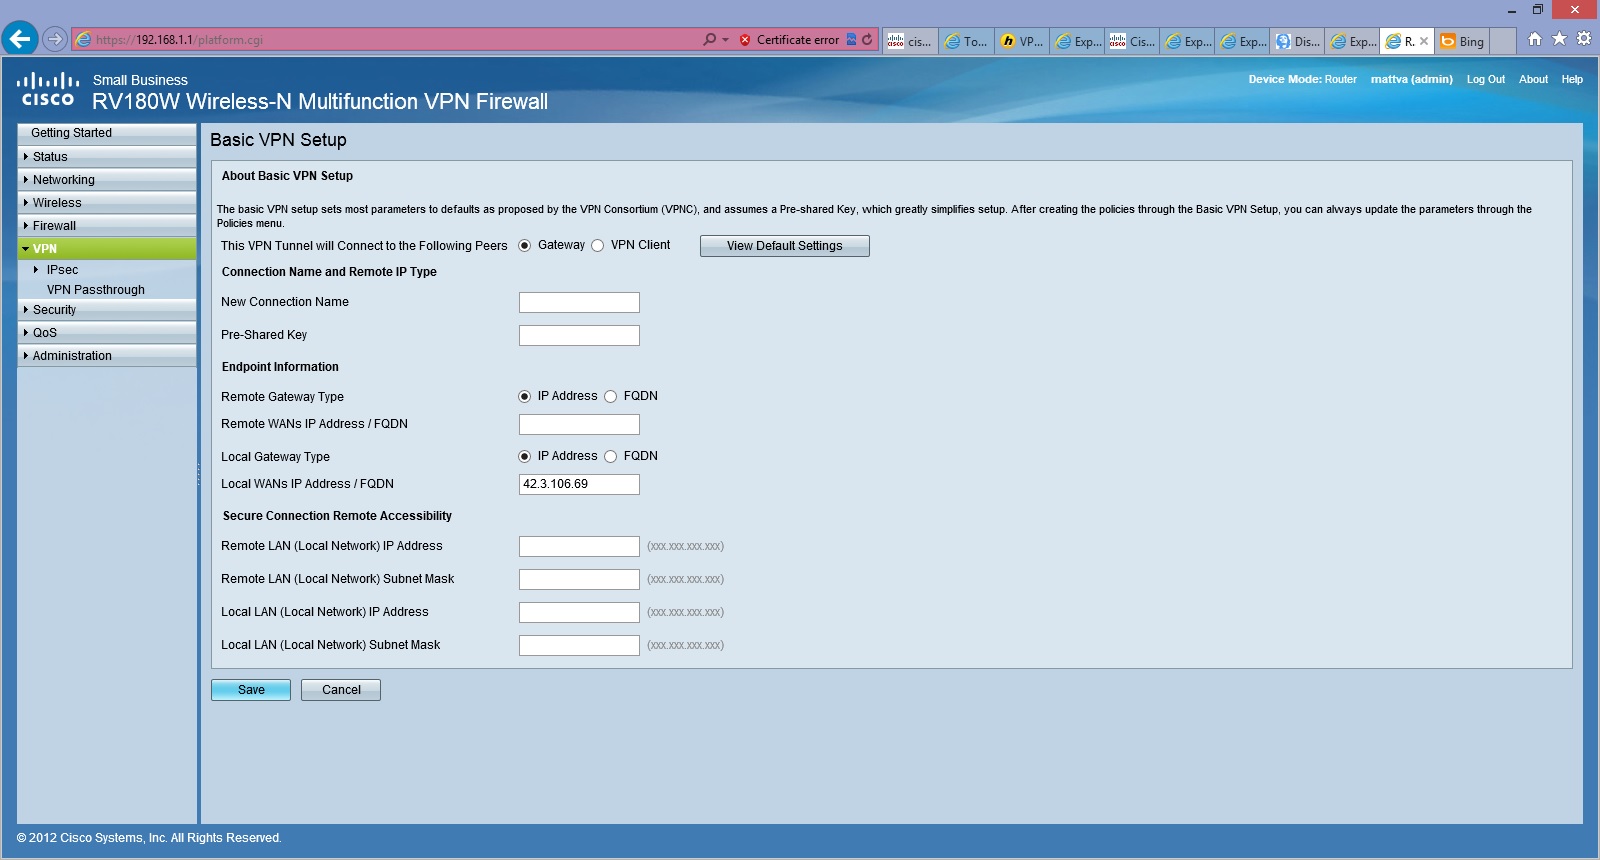Expand the Firewall menu section
The height and width of the screenshot is (860, 1600).
pyautogui.click(x=107, y=226)
